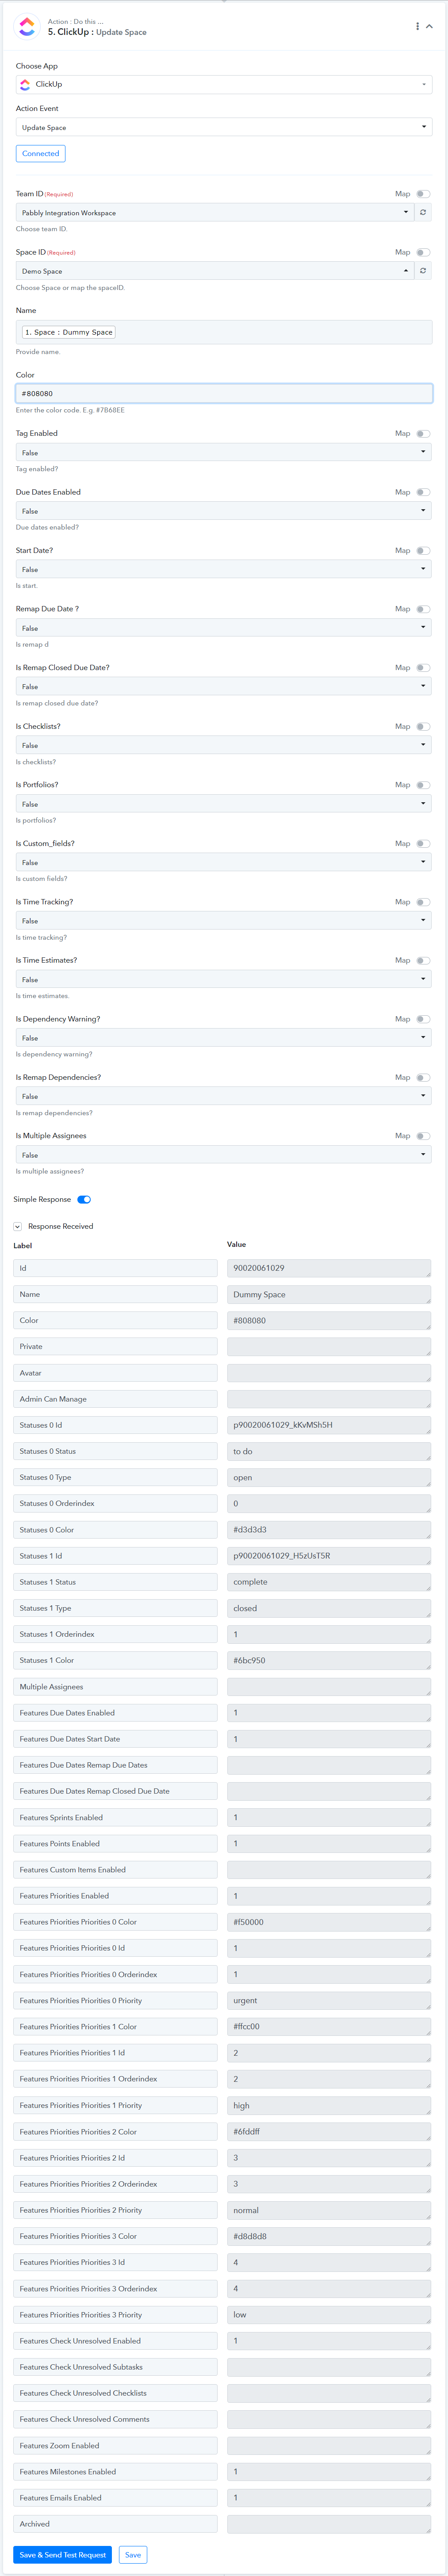Click the Connected button
This screenshot has width=448, height=2576.
coord(41,154)
